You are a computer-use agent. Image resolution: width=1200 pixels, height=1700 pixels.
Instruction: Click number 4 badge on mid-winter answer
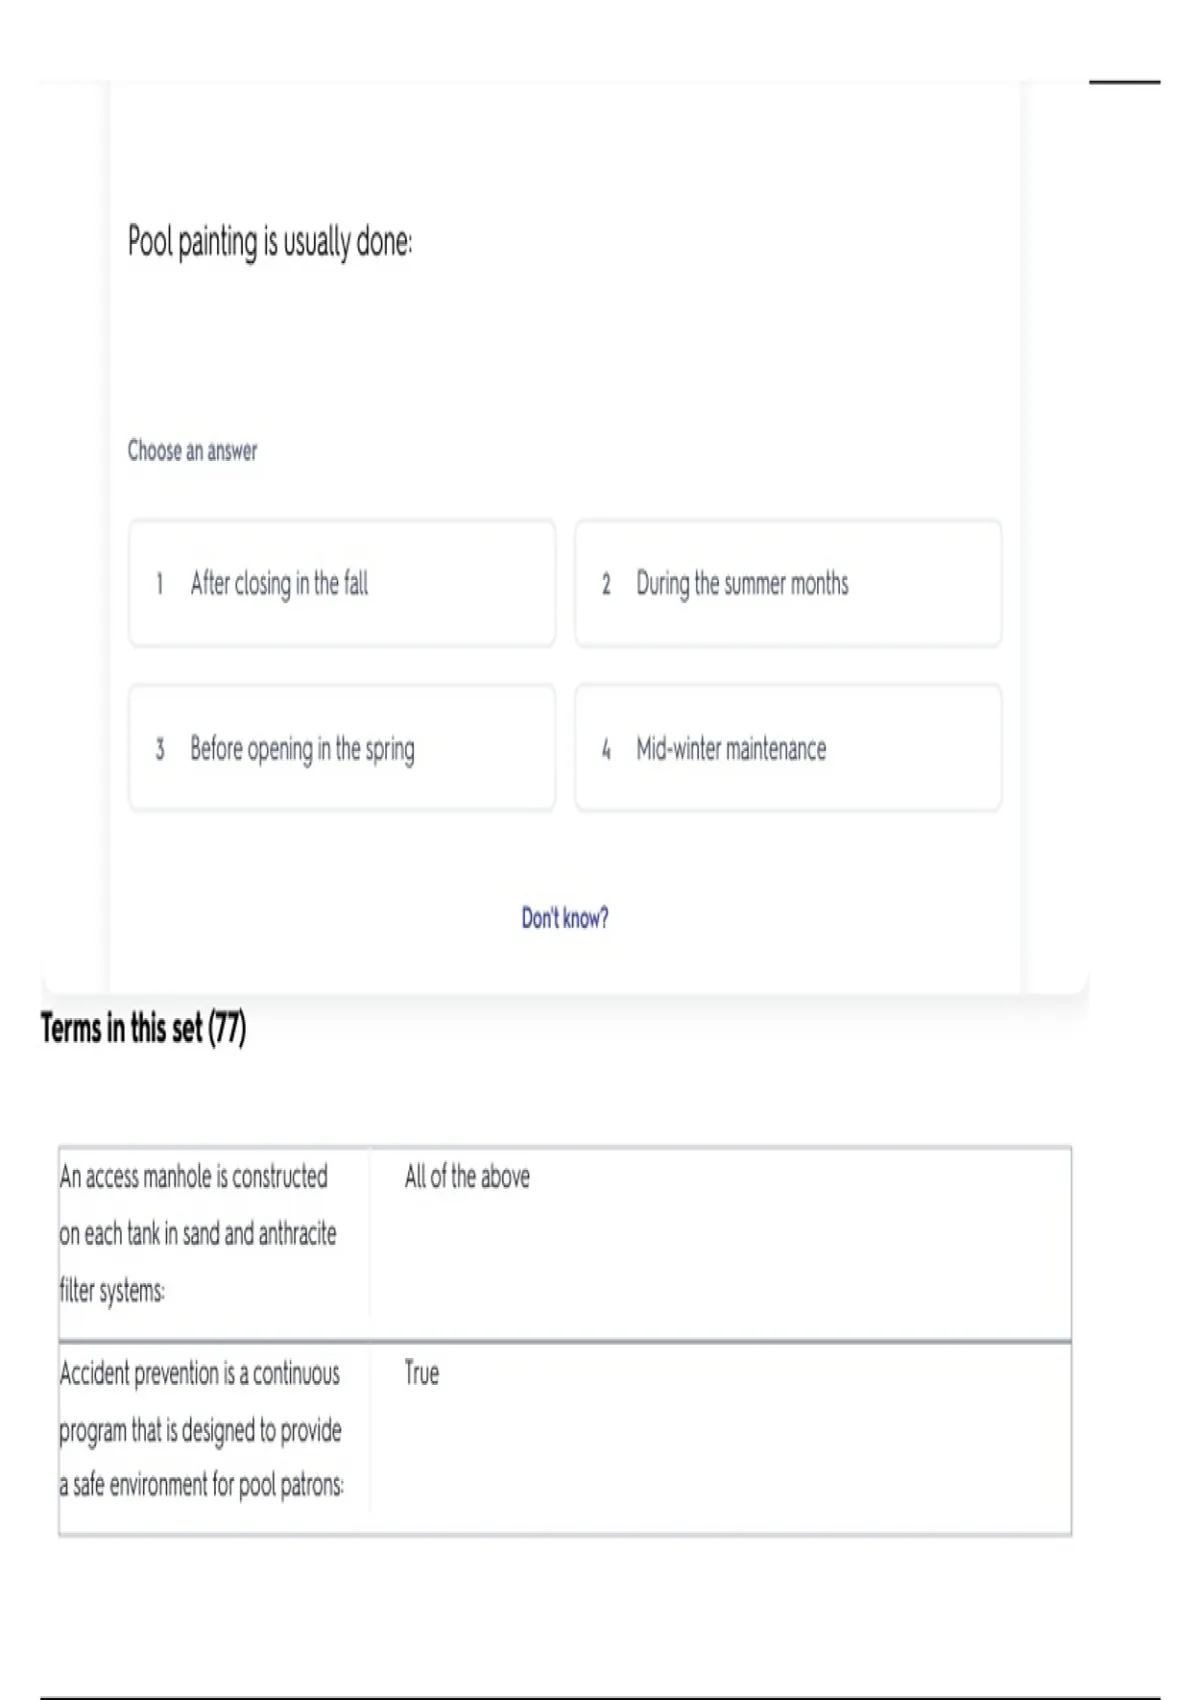coord(606,749)
